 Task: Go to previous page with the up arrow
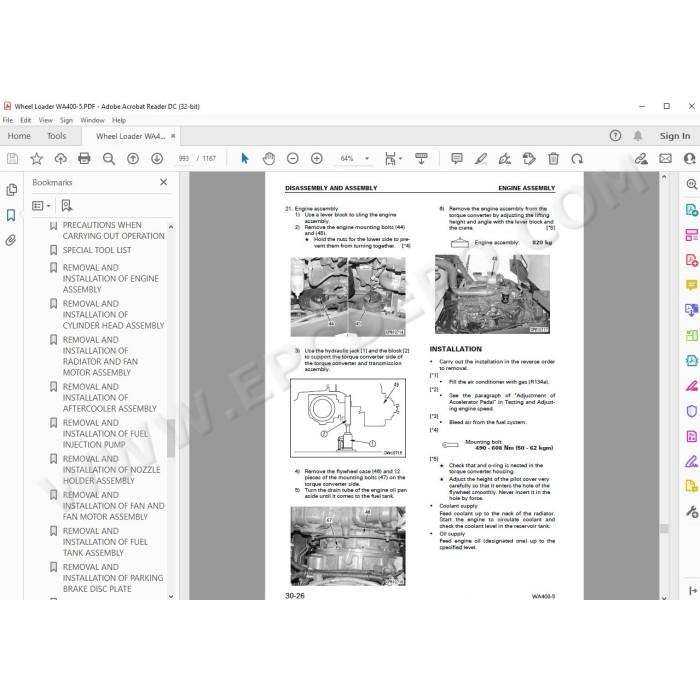tap(133, 158)
